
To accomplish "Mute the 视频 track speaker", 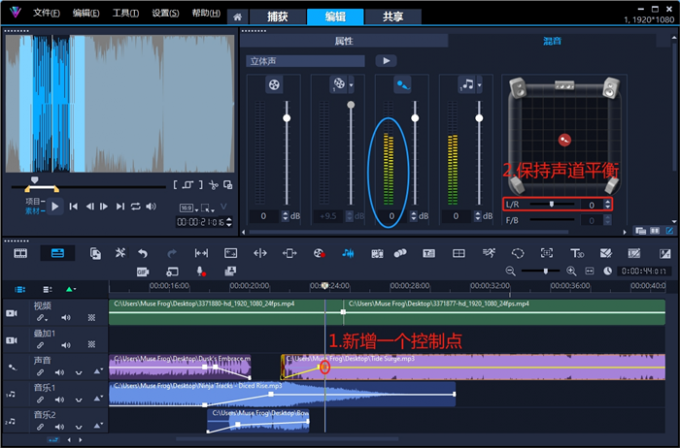I will [x=68, y=317].
